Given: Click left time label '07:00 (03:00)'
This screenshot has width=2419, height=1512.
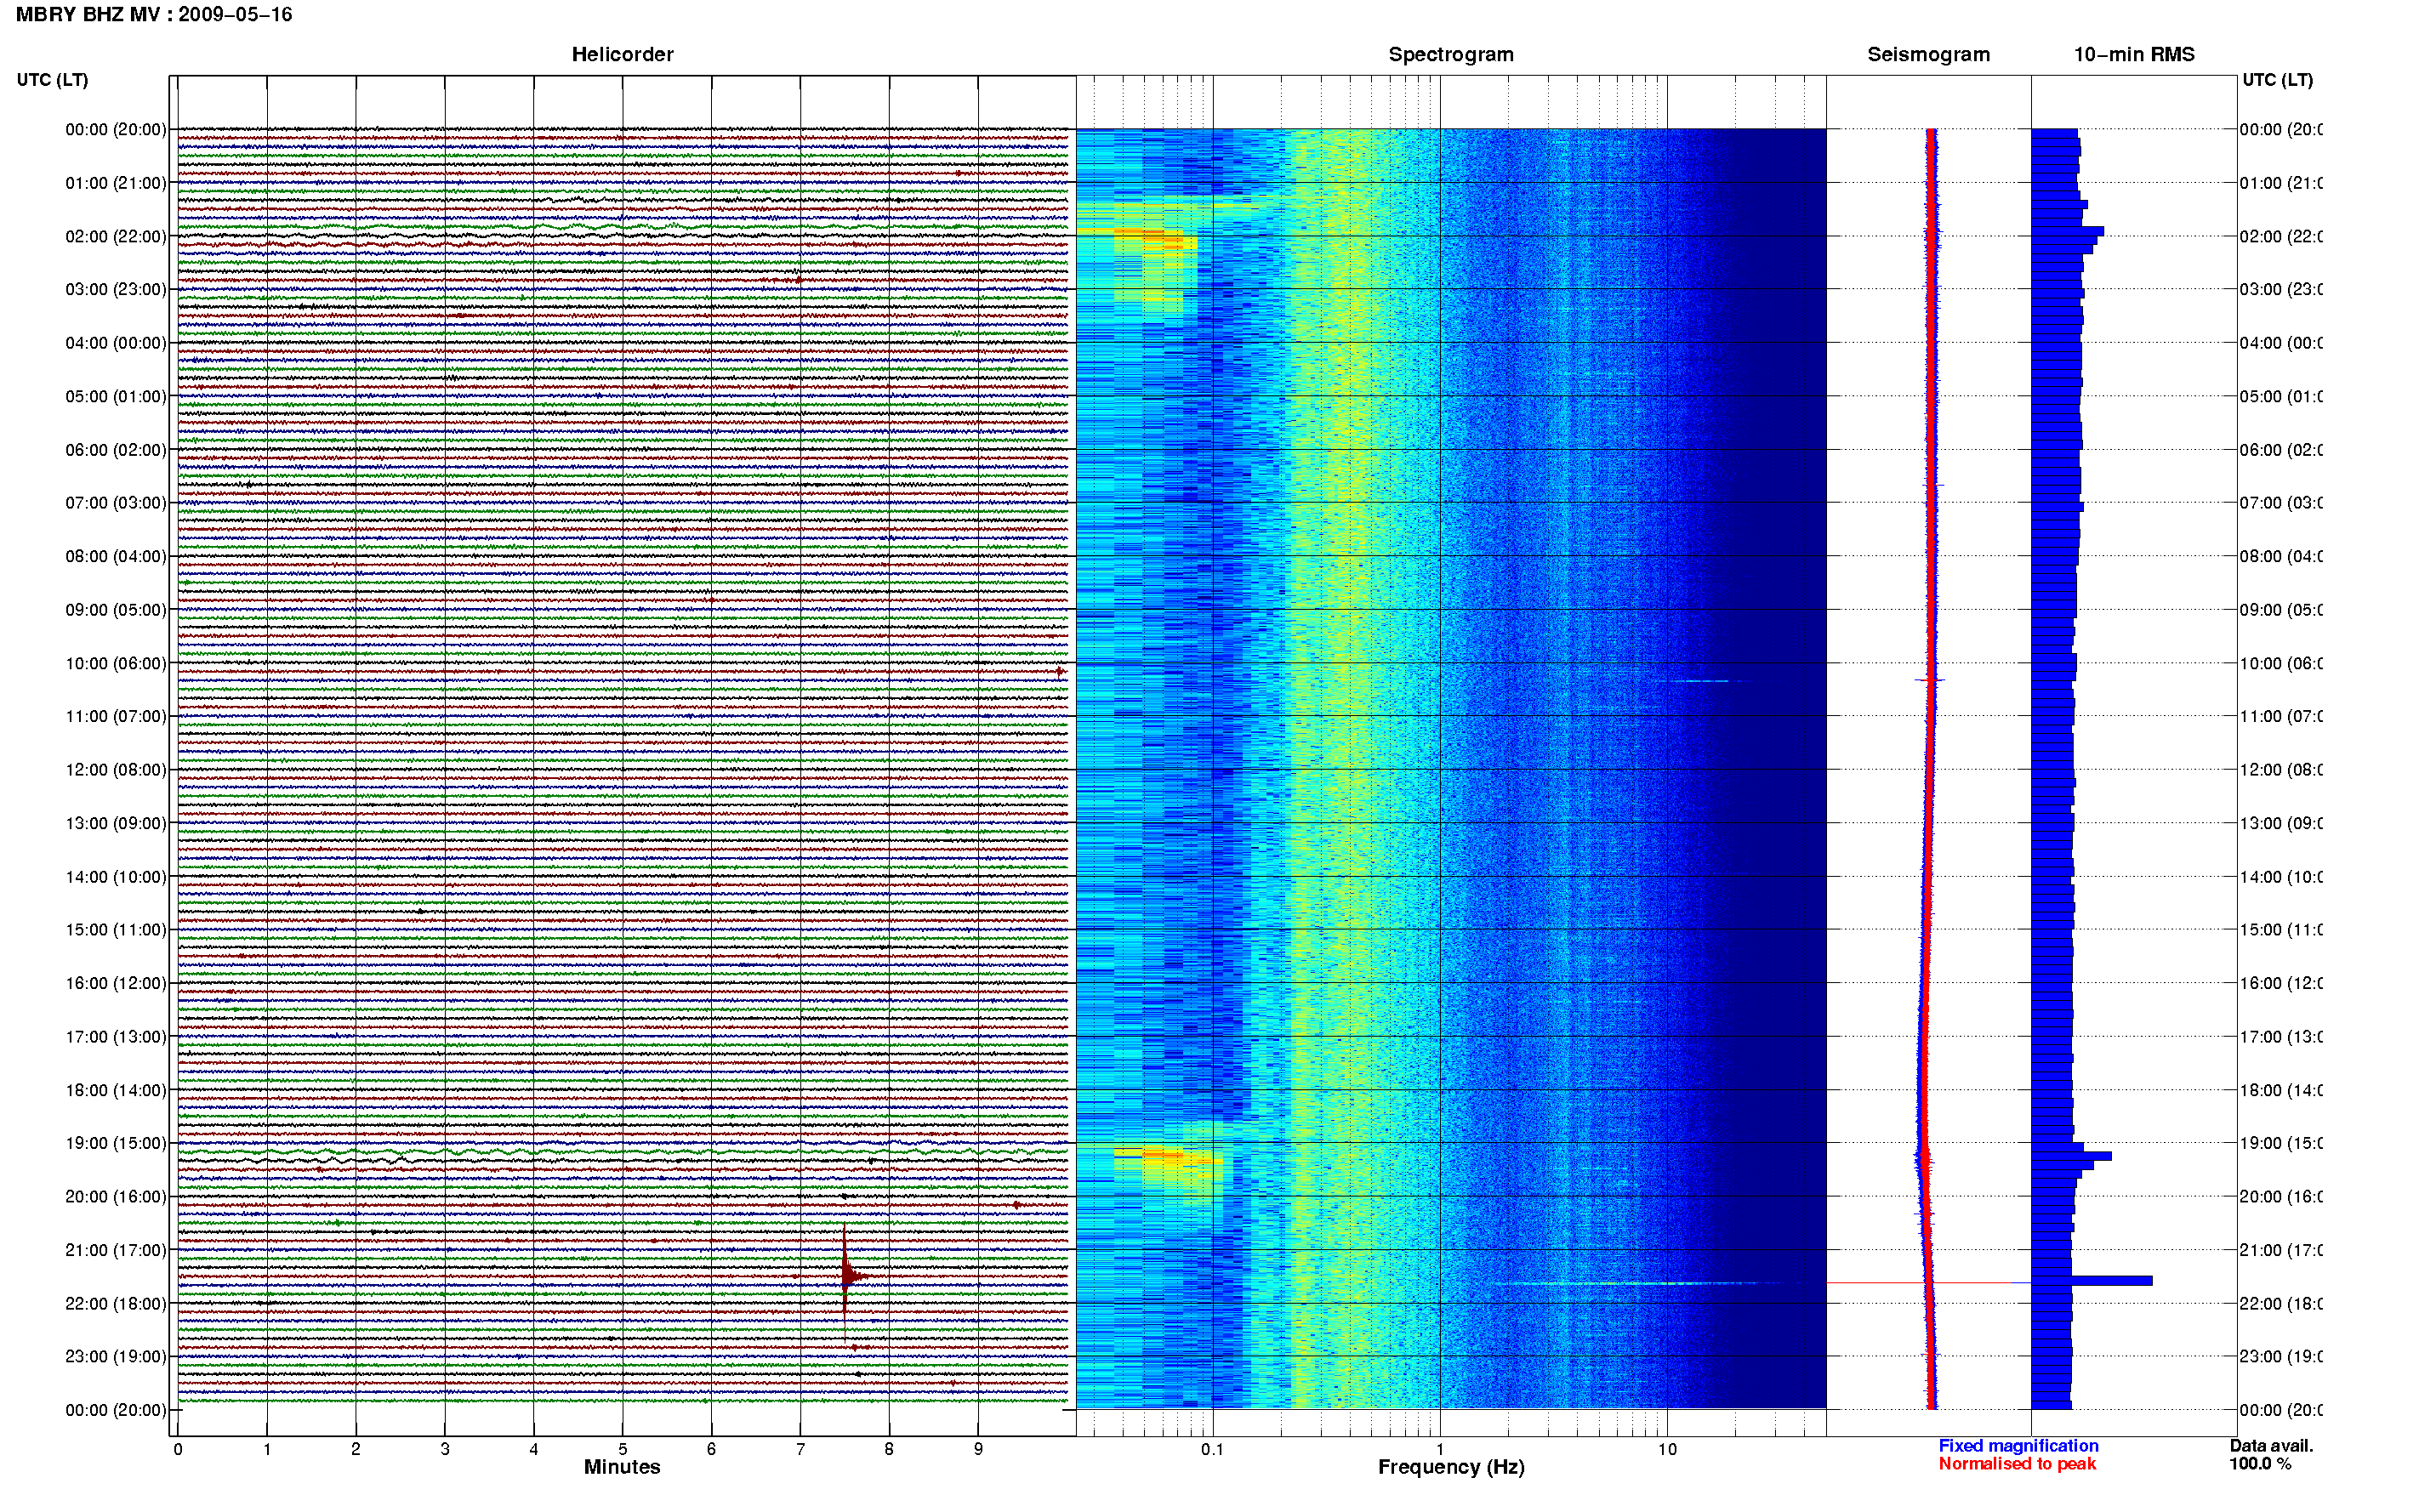Looking at the screenshot, I should click(x=116, y=502).
